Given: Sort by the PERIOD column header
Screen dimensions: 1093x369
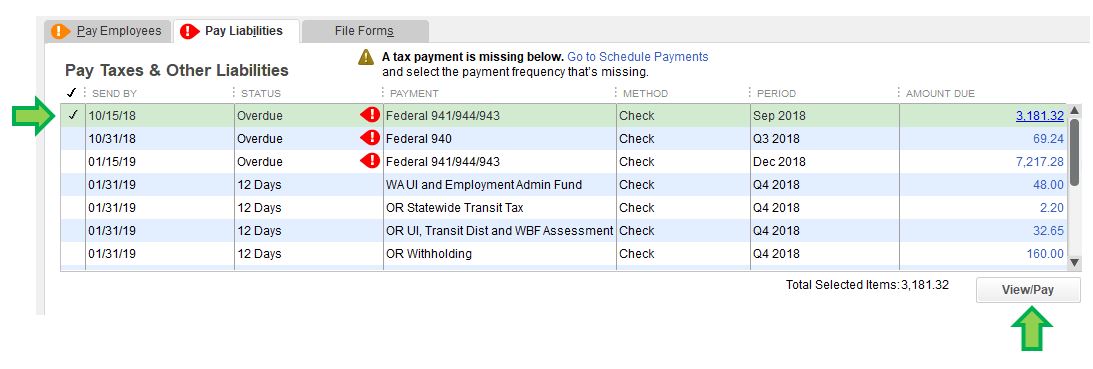Looking at the screenshot, I should click(x=777, y=93).
